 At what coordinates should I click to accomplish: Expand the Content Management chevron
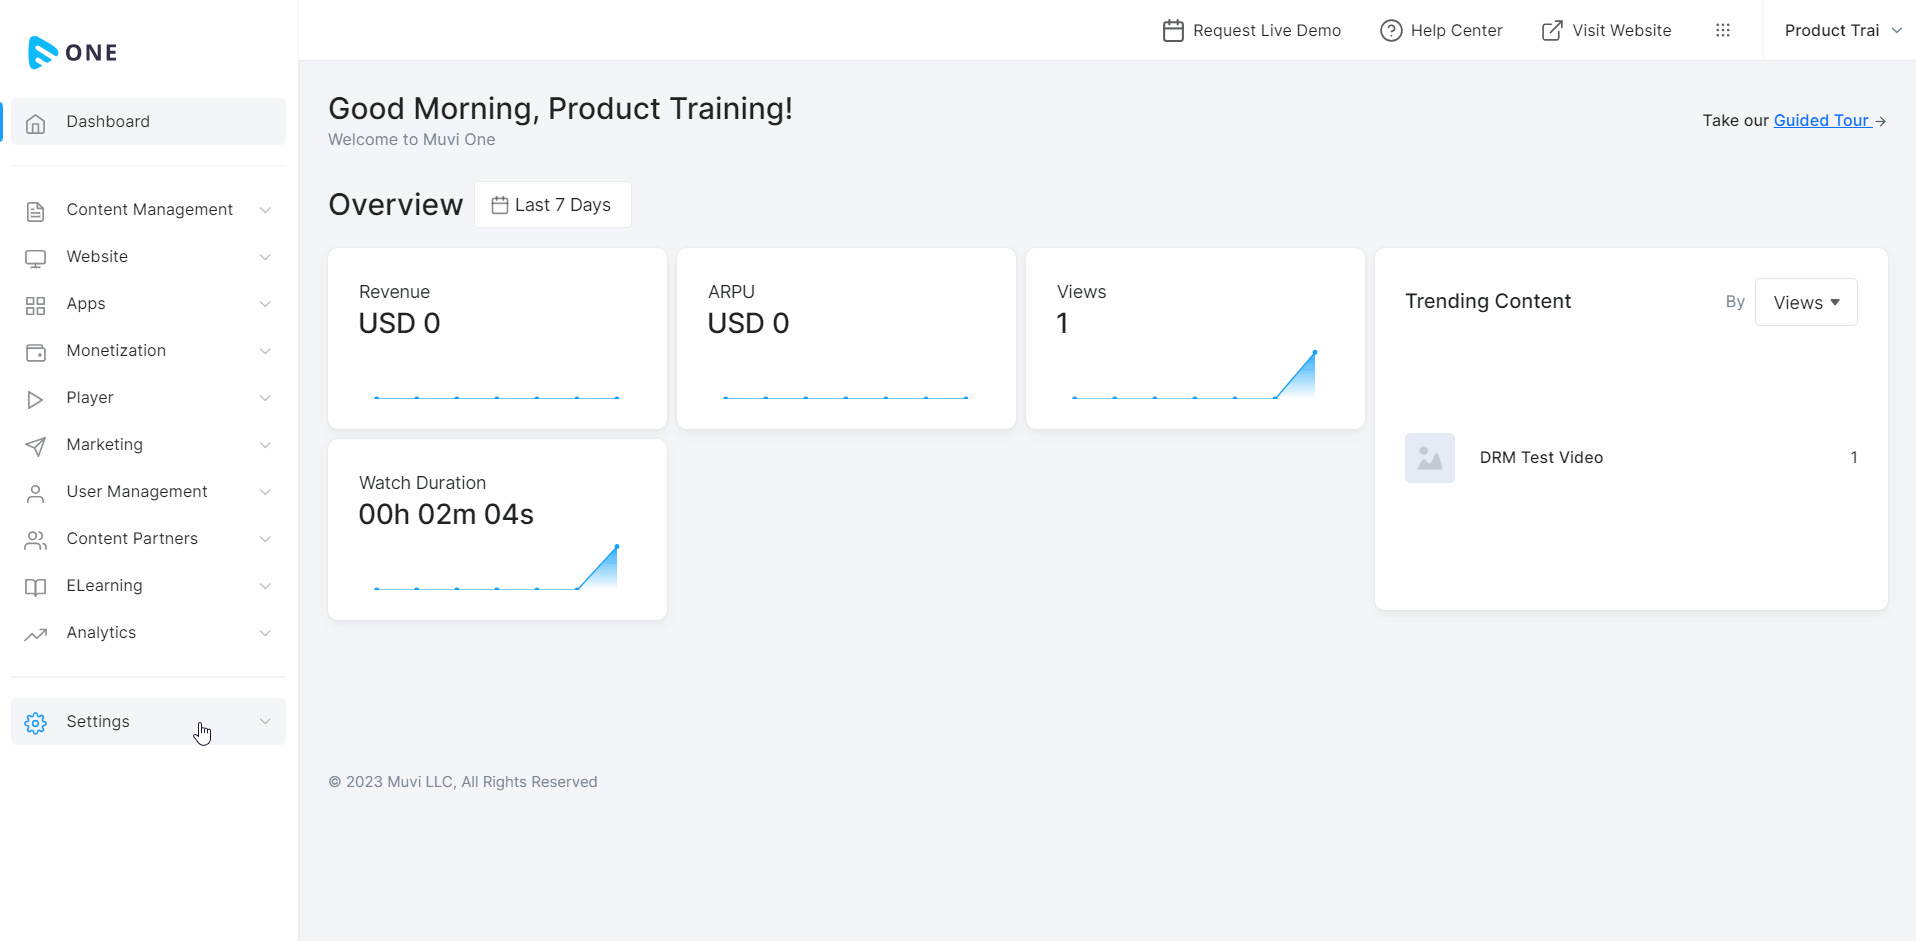pyautogui.click(x=265, y=210)
